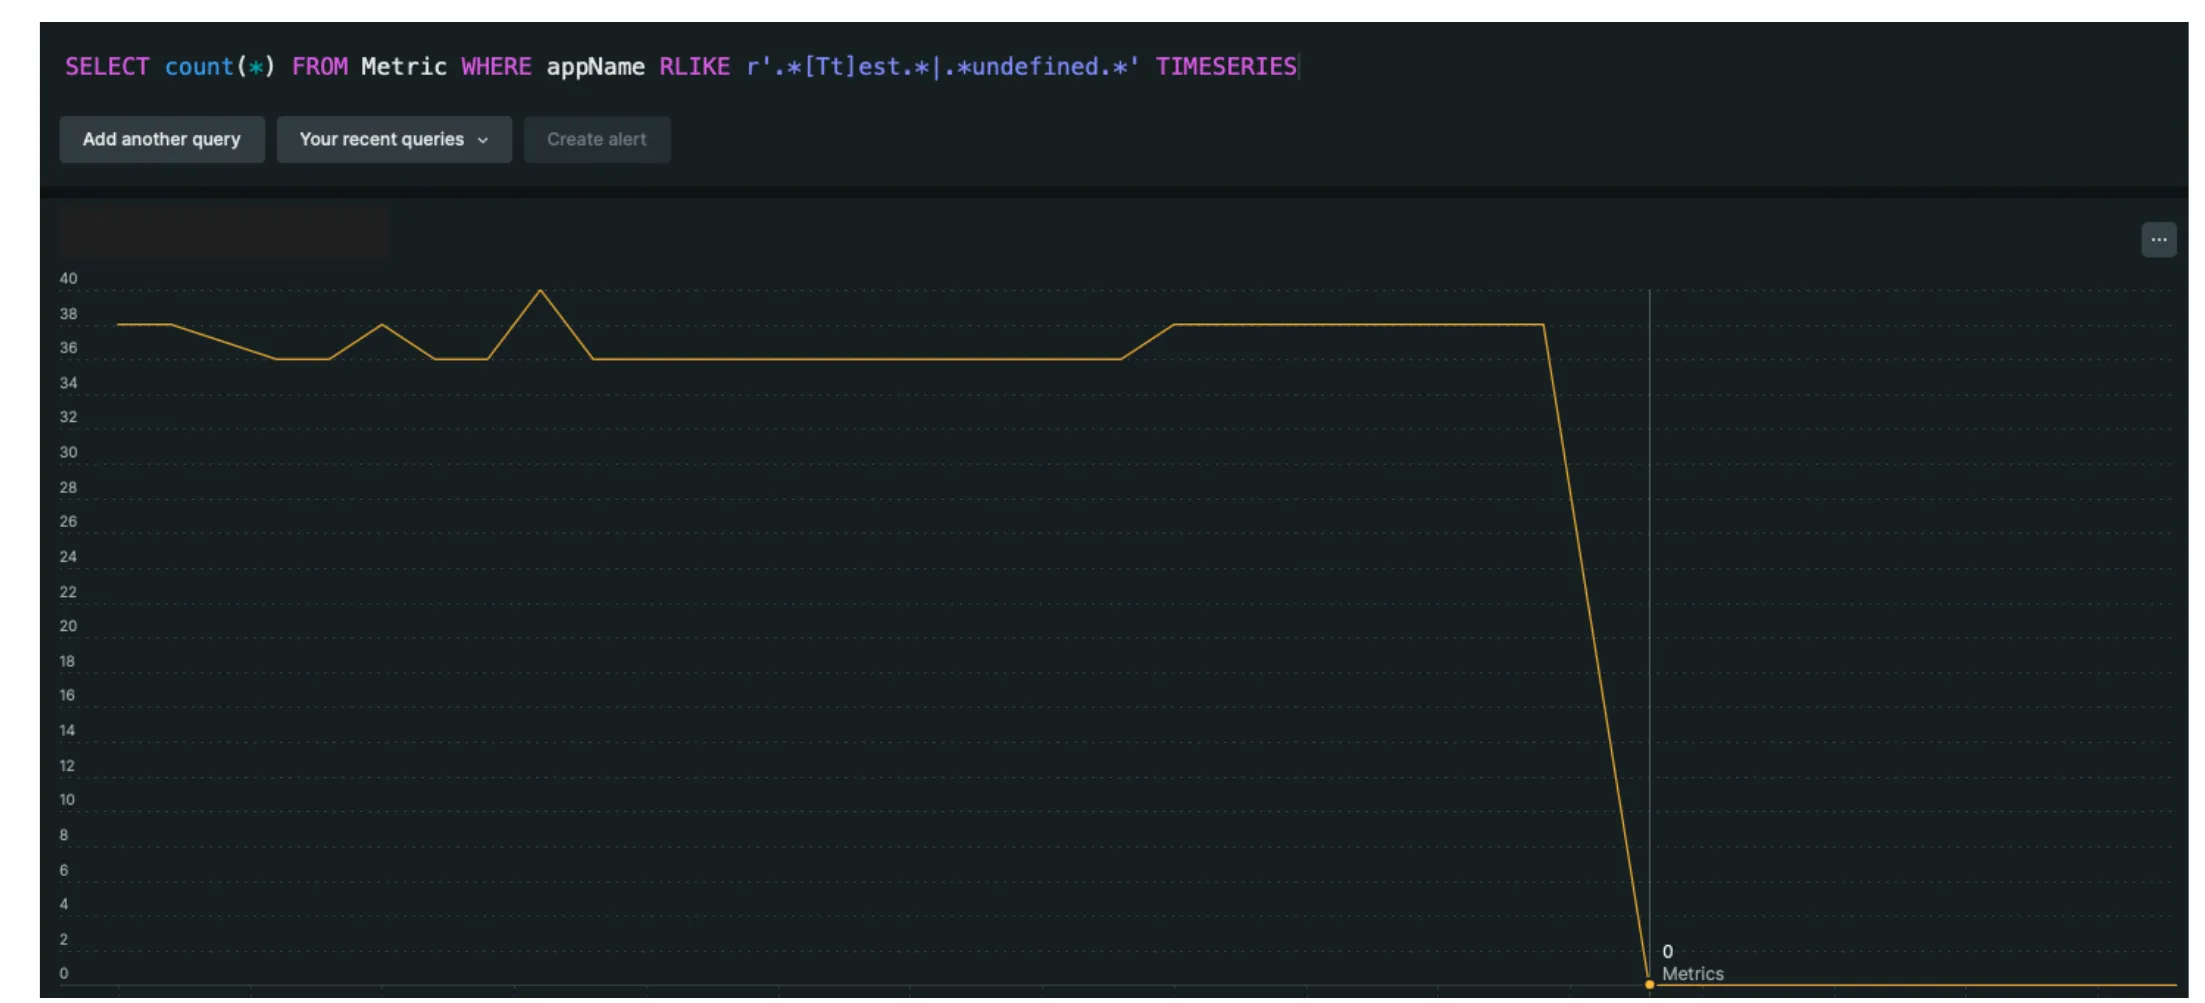
Task: Open the chart ellipsis options menu
Action: (x=2158, y=240)
